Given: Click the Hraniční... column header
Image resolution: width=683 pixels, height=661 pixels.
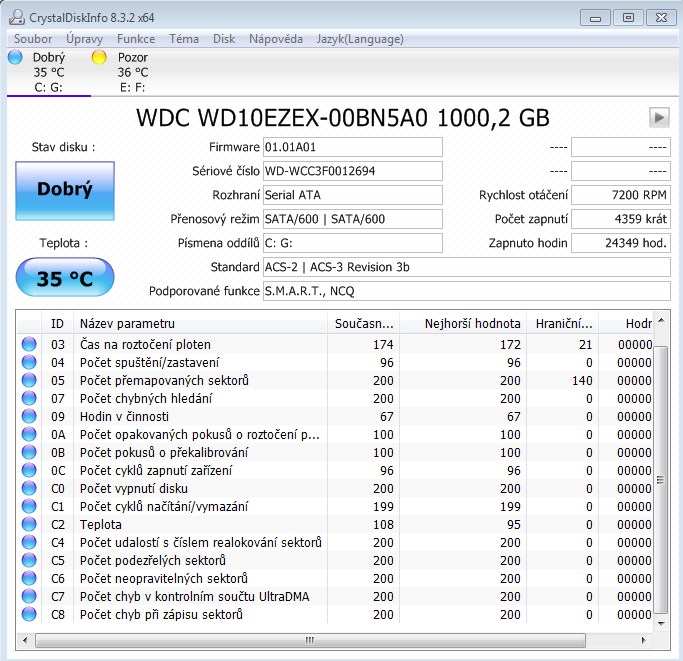Looking at the screenshot, I should (562, 324).
